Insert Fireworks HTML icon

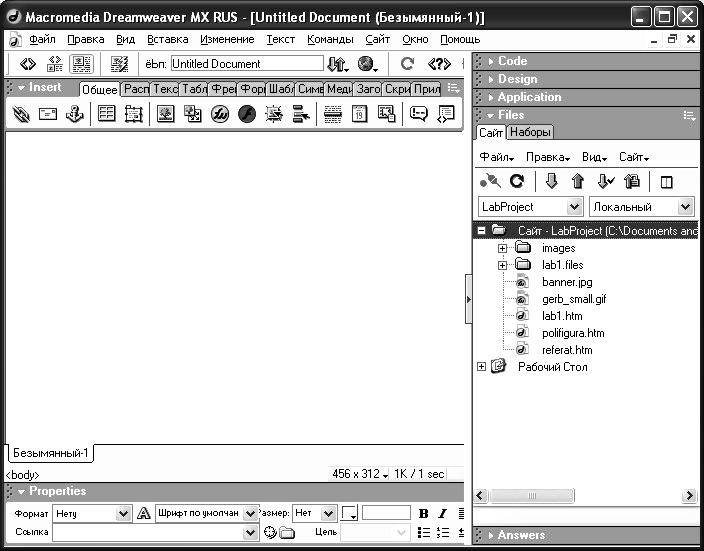(220, 114)
